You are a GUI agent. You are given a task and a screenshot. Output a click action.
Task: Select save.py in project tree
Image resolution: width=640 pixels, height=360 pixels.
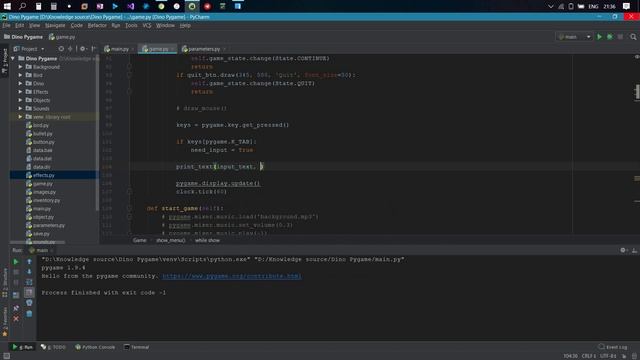(x=38, y=234)
